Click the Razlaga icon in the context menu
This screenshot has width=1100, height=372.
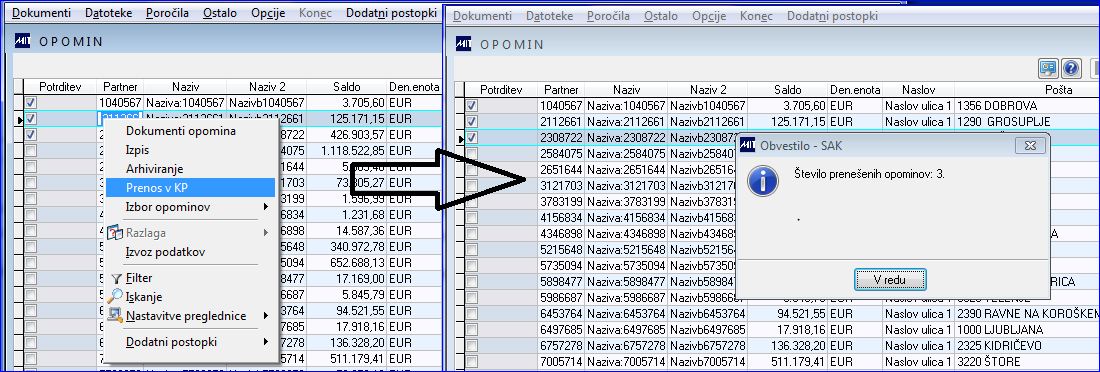[x=115, y=232]
